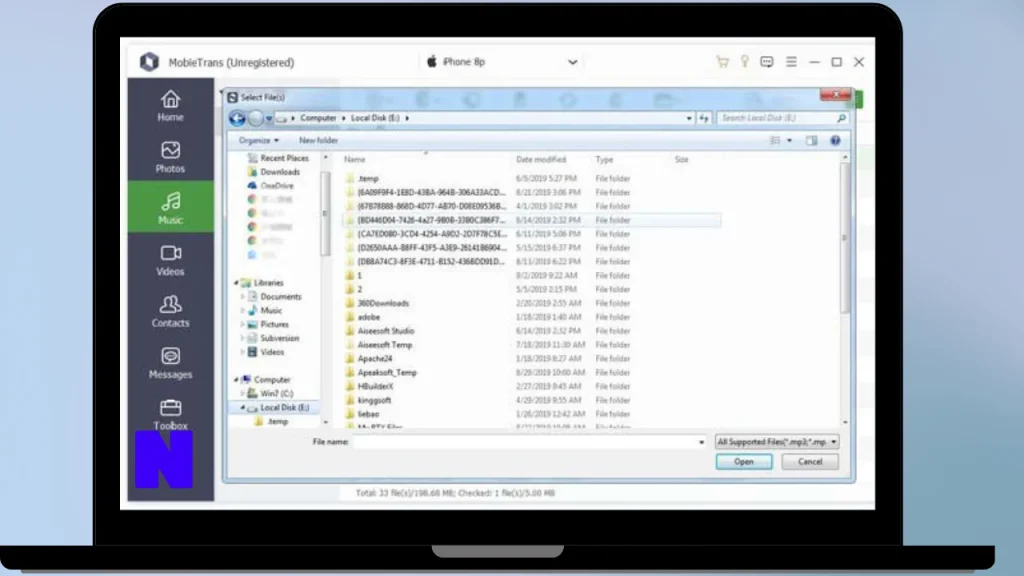The height and width of the screenshot is (576, 1024).
Task: Select OneDrive in navigation pane
Action: (x=271, y=185)
